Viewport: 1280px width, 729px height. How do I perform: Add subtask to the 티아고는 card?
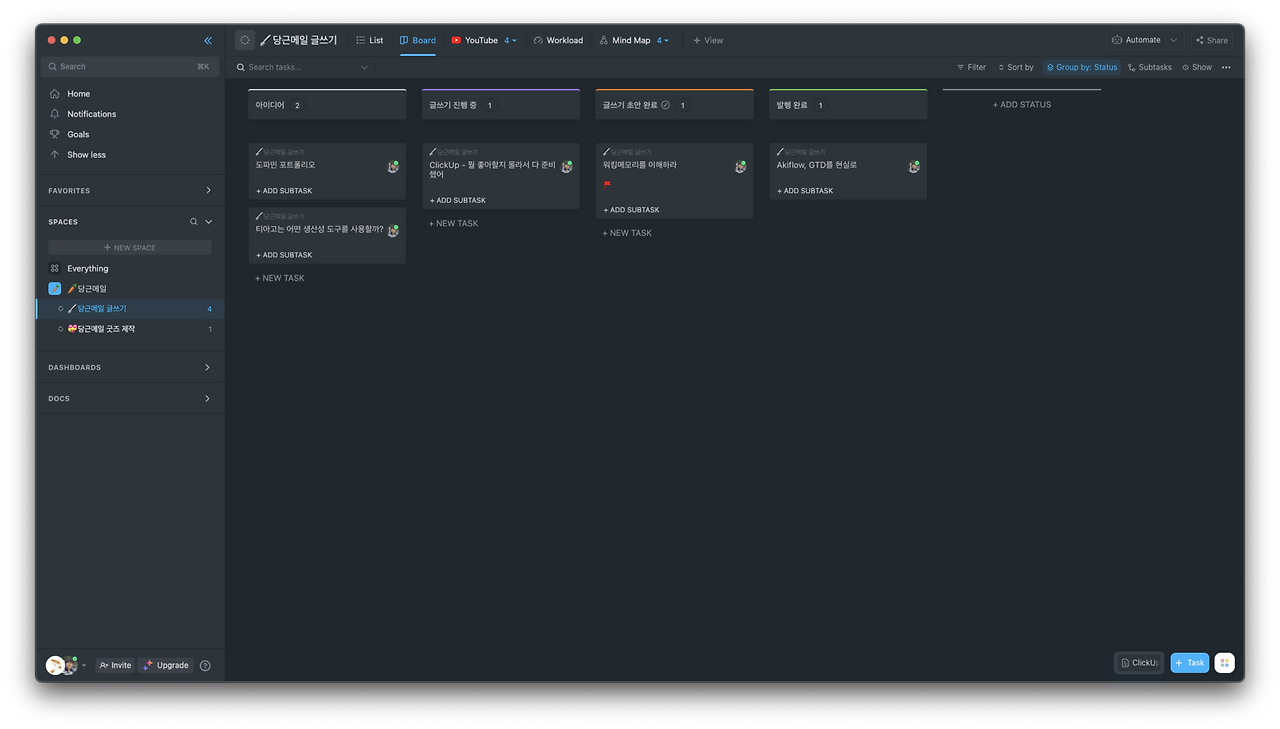284,255
